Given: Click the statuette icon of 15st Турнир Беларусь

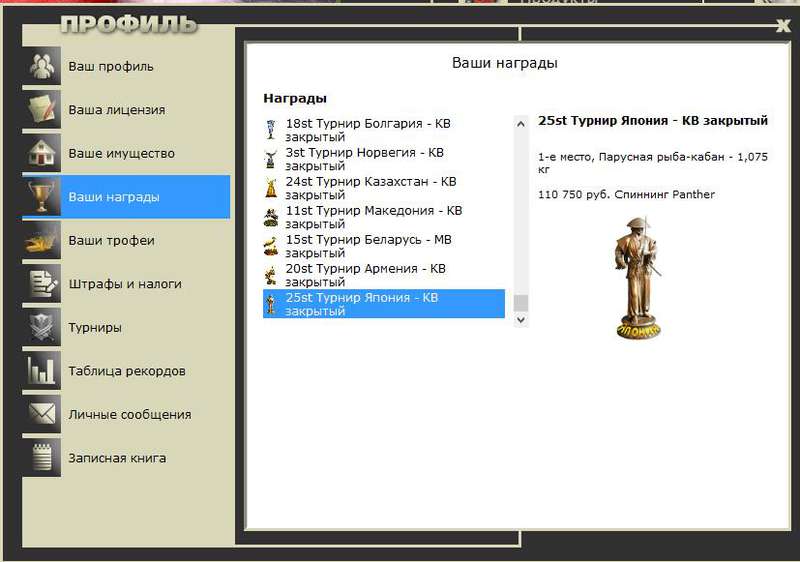Looking at the screenshot, I should pyautogui.click(x=271, y=246).
